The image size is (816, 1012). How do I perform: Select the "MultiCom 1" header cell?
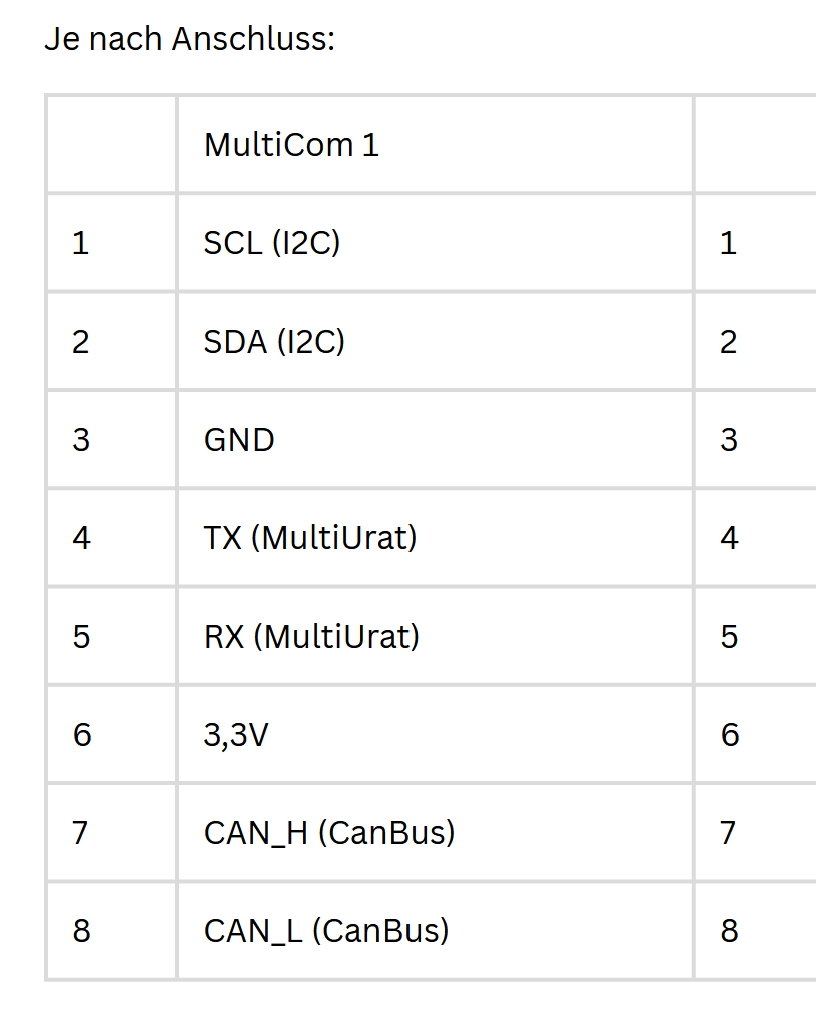click(x=291, y=145)
